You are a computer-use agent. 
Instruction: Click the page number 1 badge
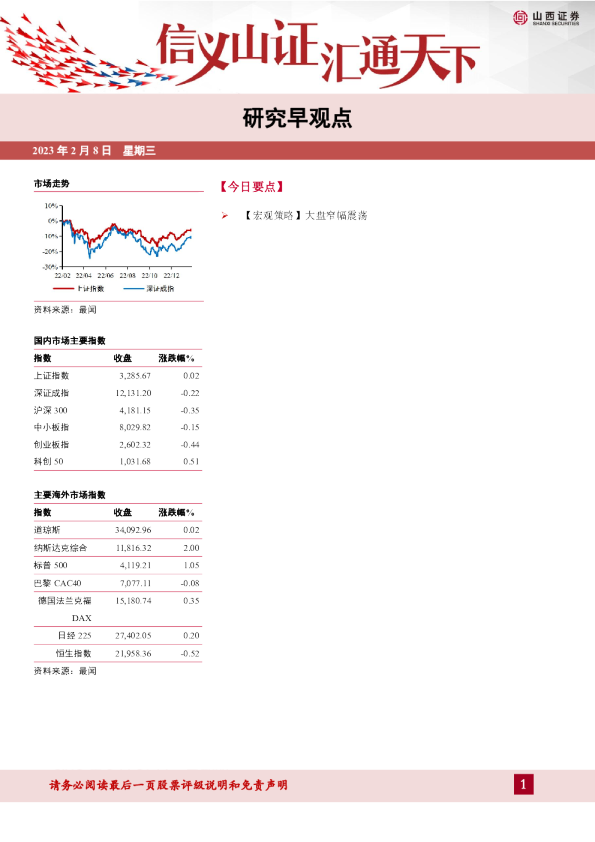tap(524, 785)
